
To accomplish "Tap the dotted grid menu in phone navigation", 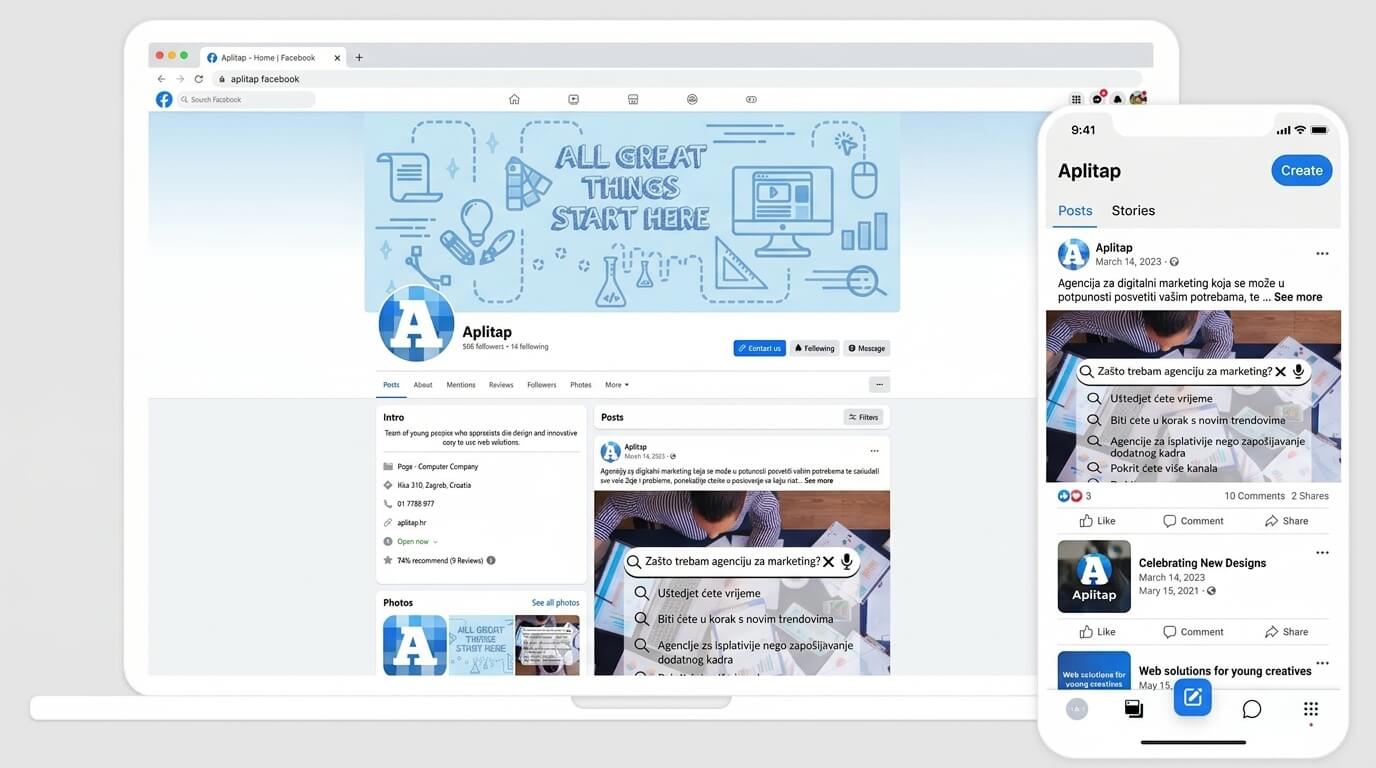I will [x=1311, y=709].
